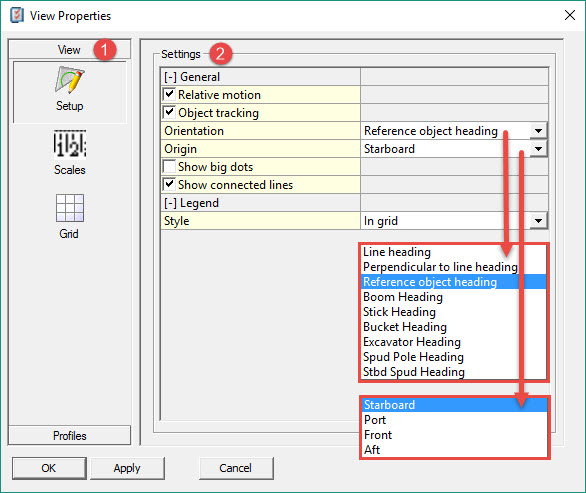The image size is (586, 493).
Task: Open the Origin dropdown arrow
Action: pos(538,149)
